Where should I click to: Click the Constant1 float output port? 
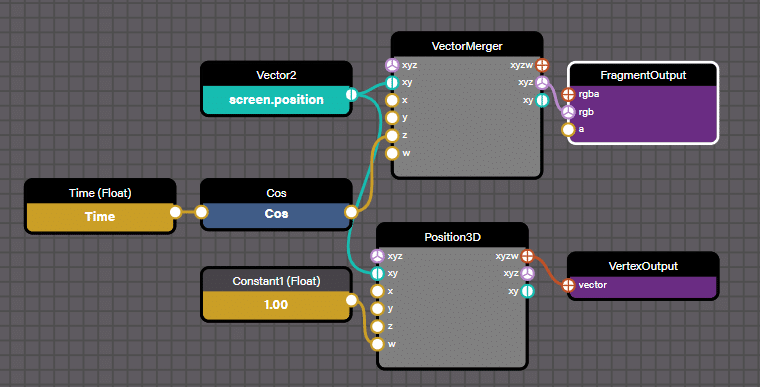tap(351, 300)
